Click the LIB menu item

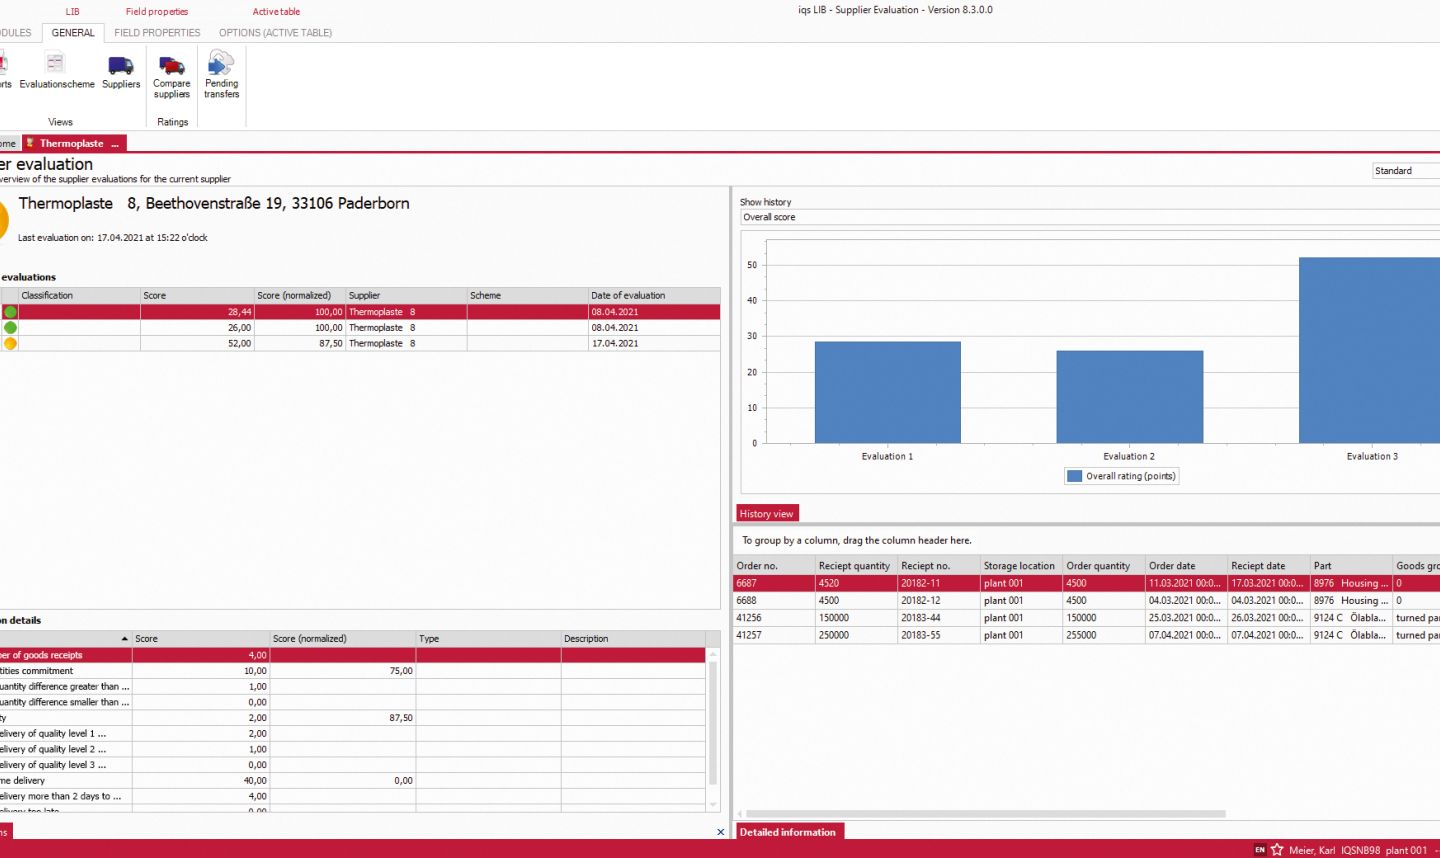click(x=72, y=11)
